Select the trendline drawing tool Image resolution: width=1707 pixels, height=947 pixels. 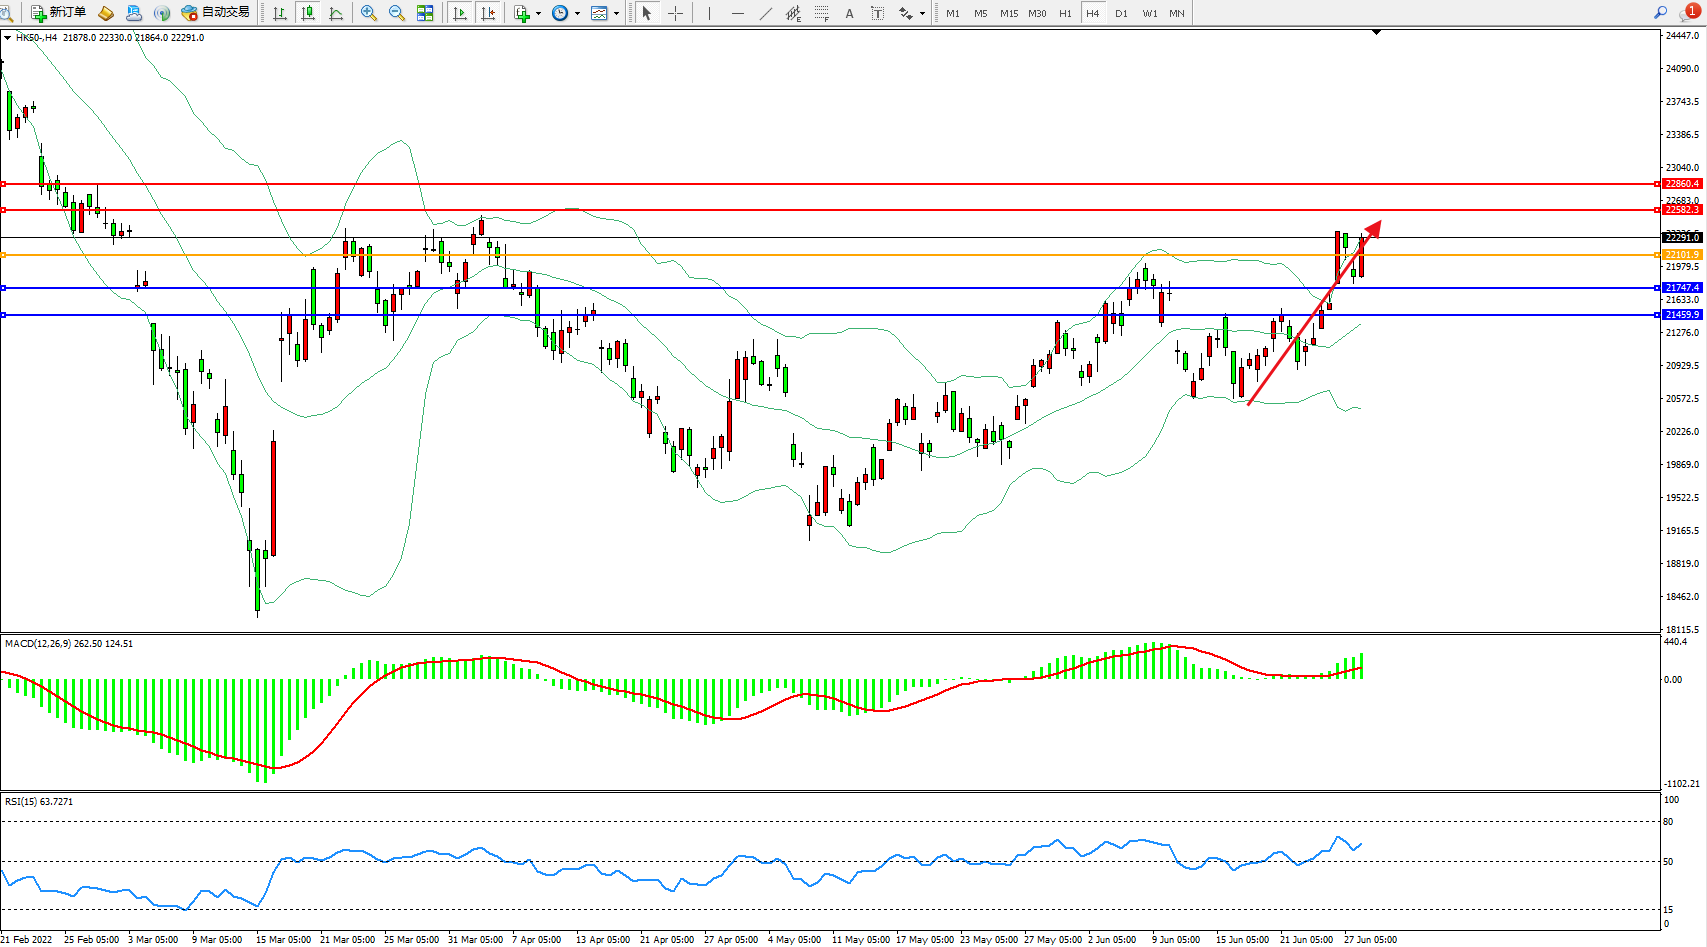[x=766, y=13]
